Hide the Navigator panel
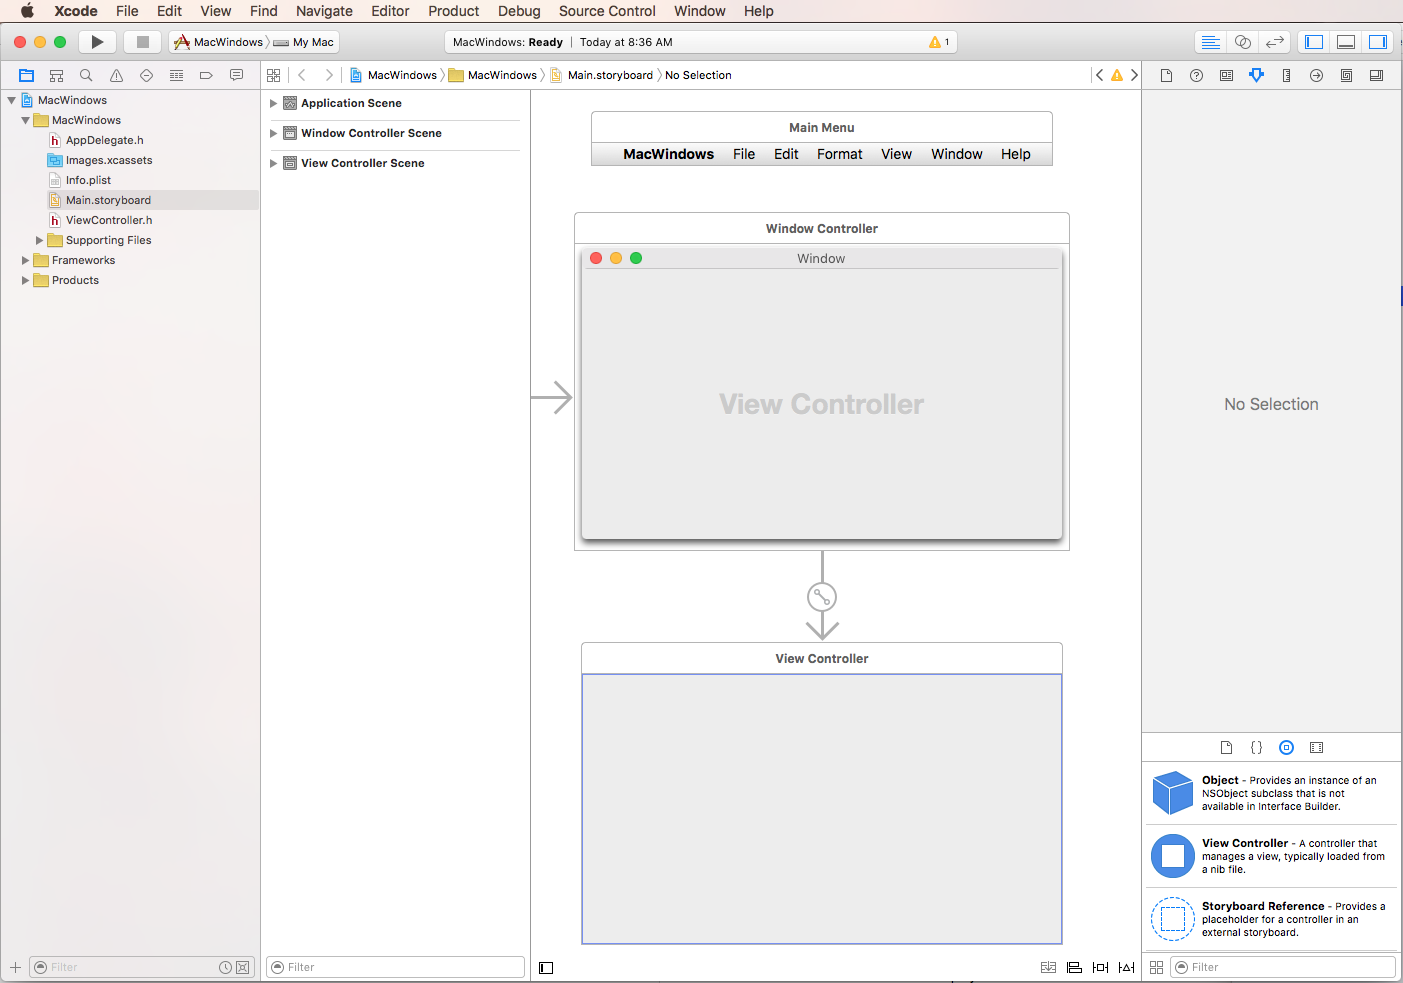The height and width of the screenshot is (983, 1403). [x=1313, y=41]
